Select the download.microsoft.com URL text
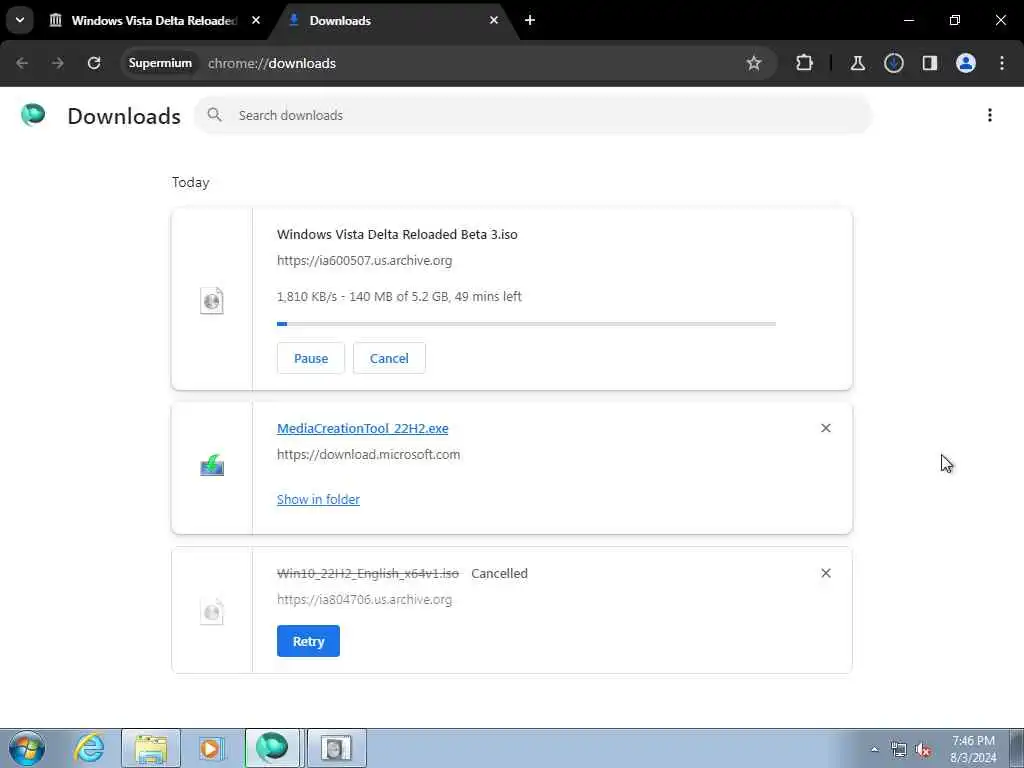1024x768 pixels. click(x=368, y=455)
